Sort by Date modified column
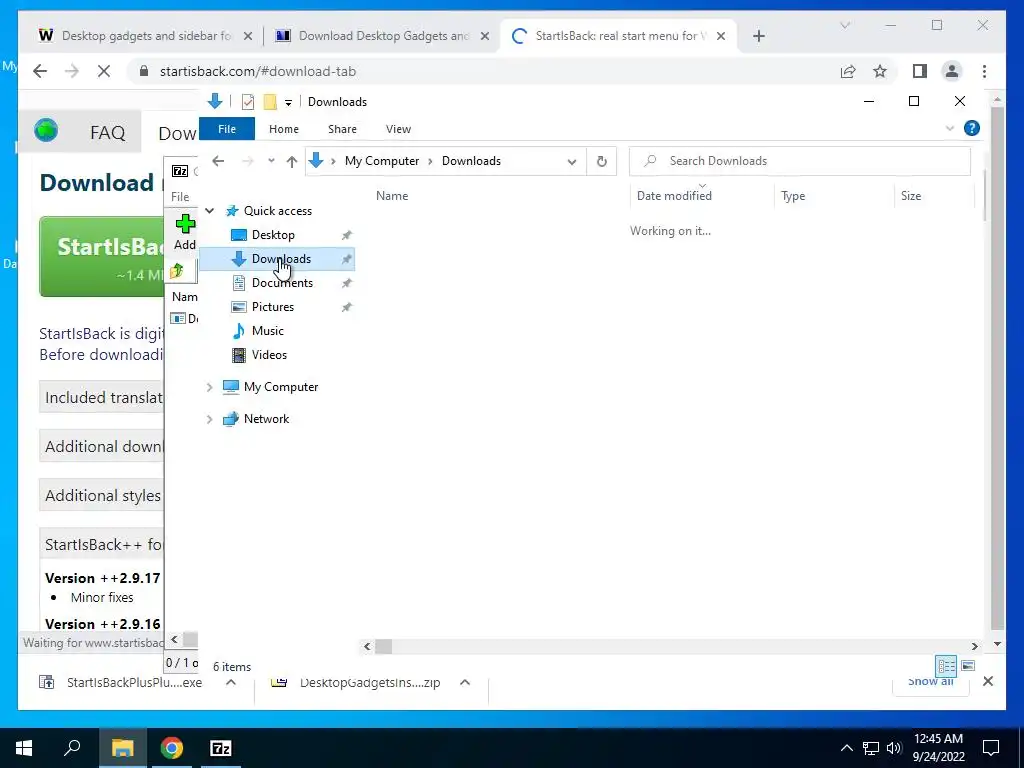 click(x=675, y=196)
